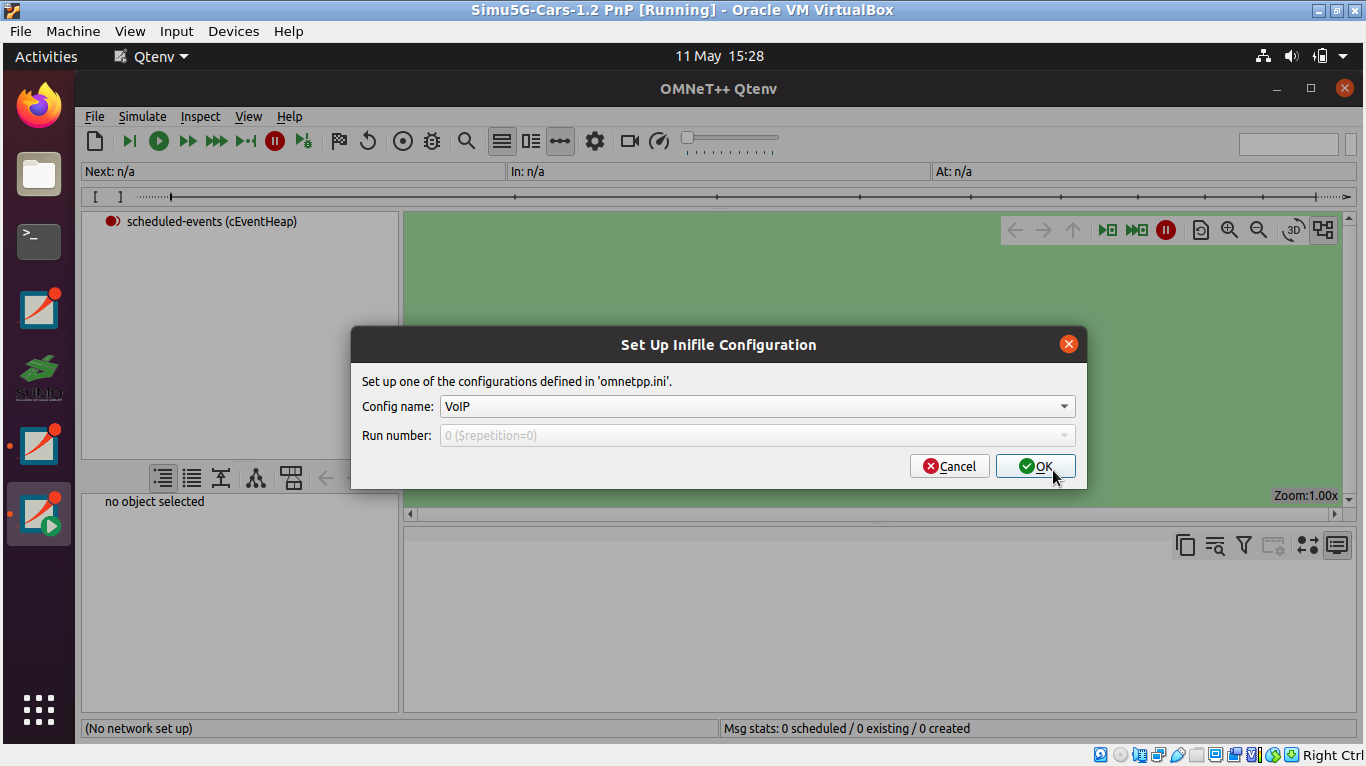Toggle the timeline display button
Screen dimensions: 1366x766
pos(560,141)
